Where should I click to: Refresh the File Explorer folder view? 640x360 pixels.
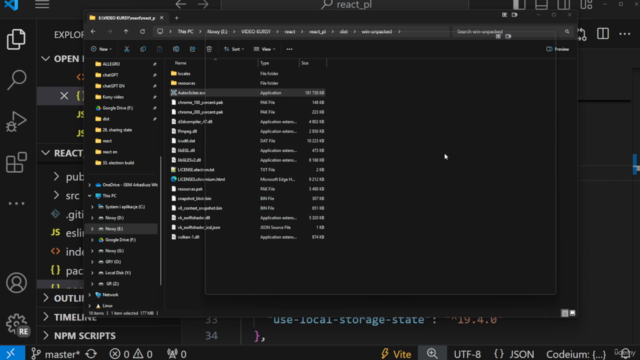pos(142,31)
